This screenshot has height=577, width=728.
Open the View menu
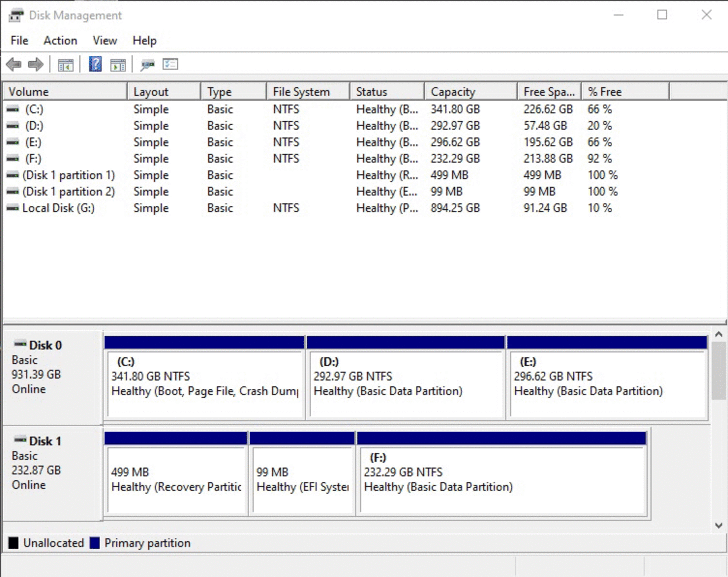point(105,41)
